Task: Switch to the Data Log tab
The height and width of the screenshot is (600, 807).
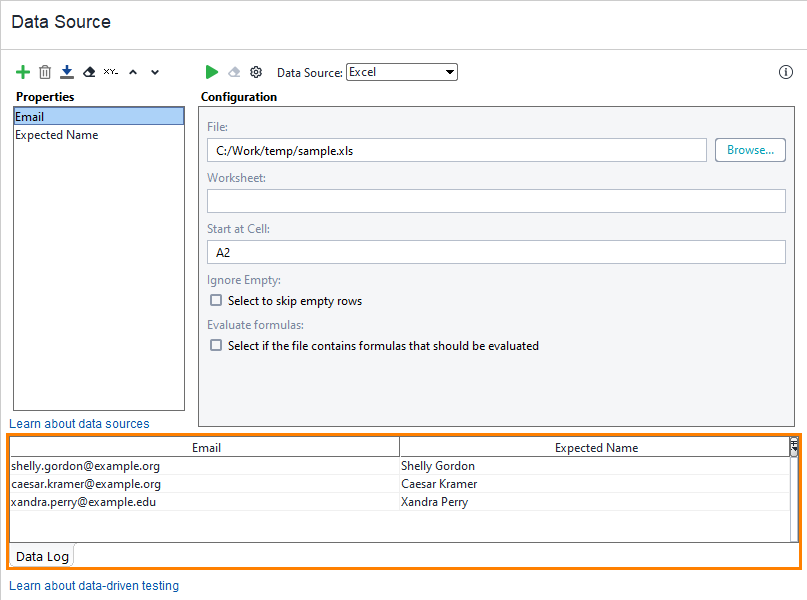Action: point(42,555)
